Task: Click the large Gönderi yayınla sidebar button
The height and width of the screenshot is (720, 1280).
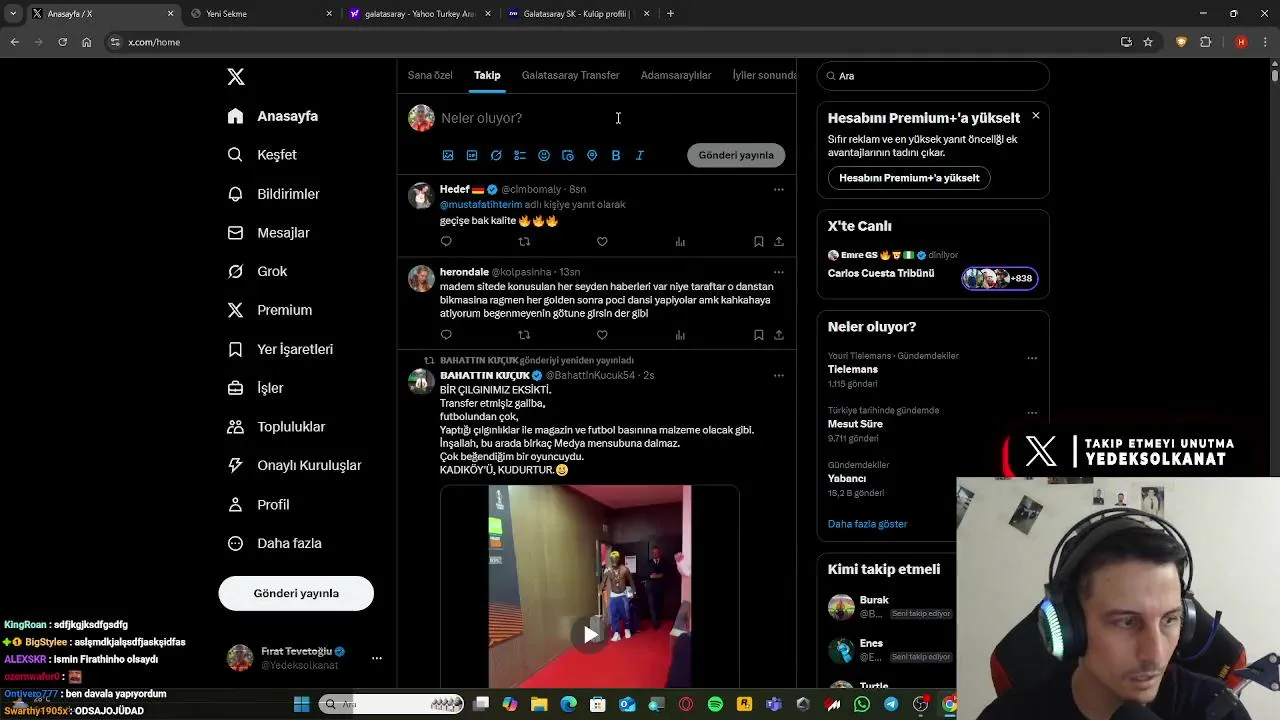Action: pos(296,593)
